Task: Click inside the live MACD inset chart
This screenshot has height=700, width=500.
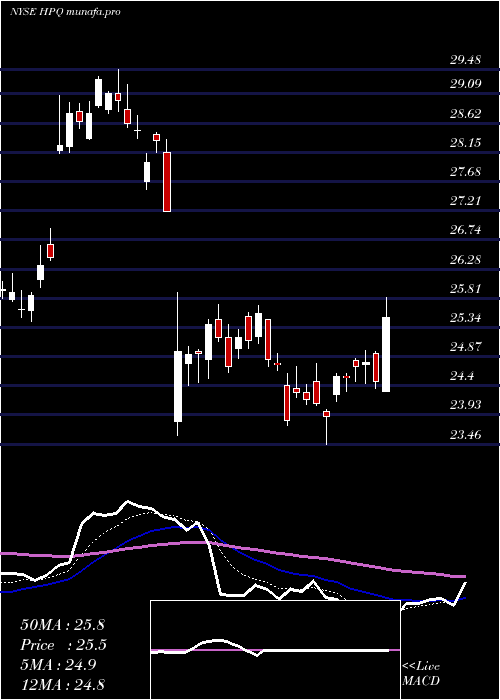Action: pyautogui.click(x=275, y=650)
